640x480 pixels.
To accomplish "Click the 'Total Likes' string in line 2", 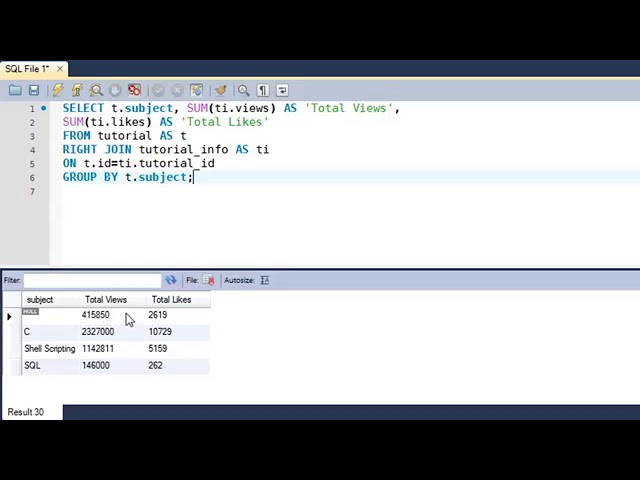I will (x=224, y=122).
